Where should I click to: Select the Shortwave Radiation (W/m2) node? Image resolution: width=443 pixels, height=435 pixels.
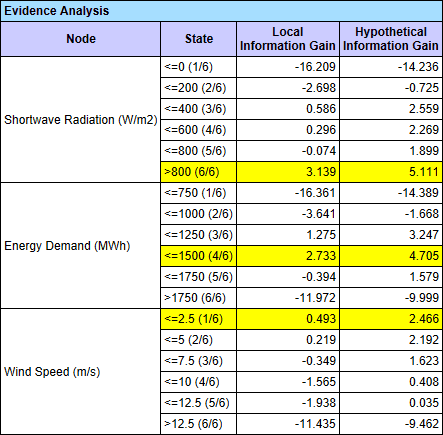(x=81, y=119)
